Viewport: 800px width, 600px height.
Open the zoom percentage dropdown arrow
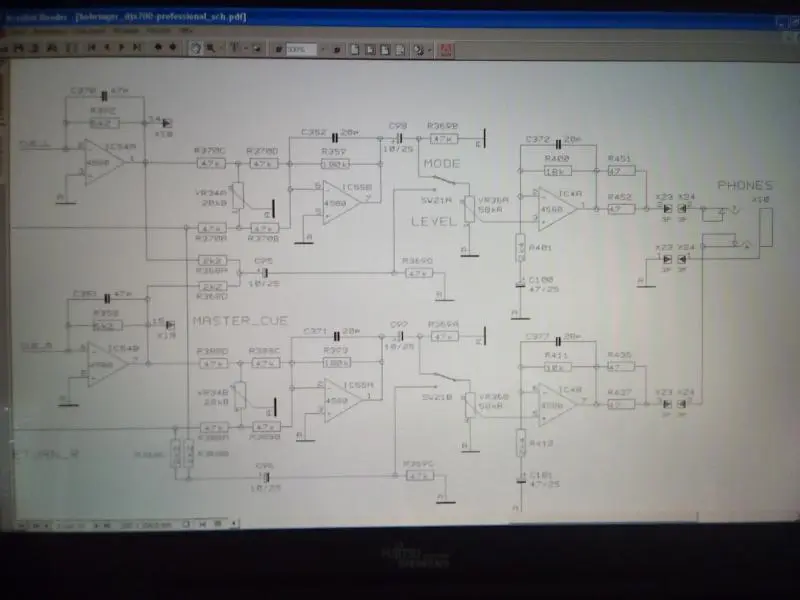(325, 49)
